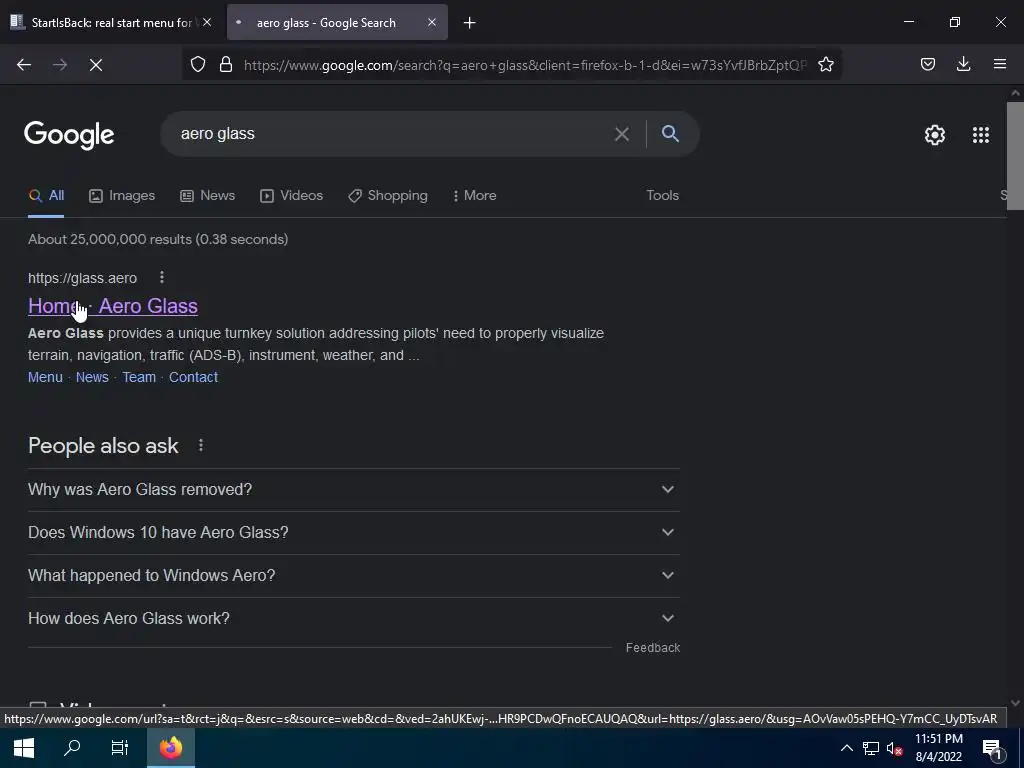Close the aero glass Google Search tab
The width and height of the screenshot is (1024, 768).
(432, 22)
